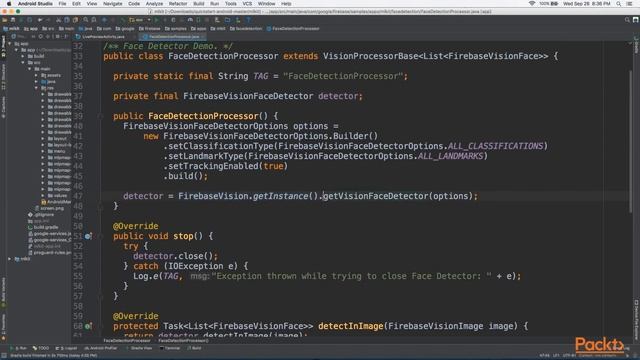640x360 pixels.
Task: Select the menu folder in tree
Action: [x=56, y=151]
